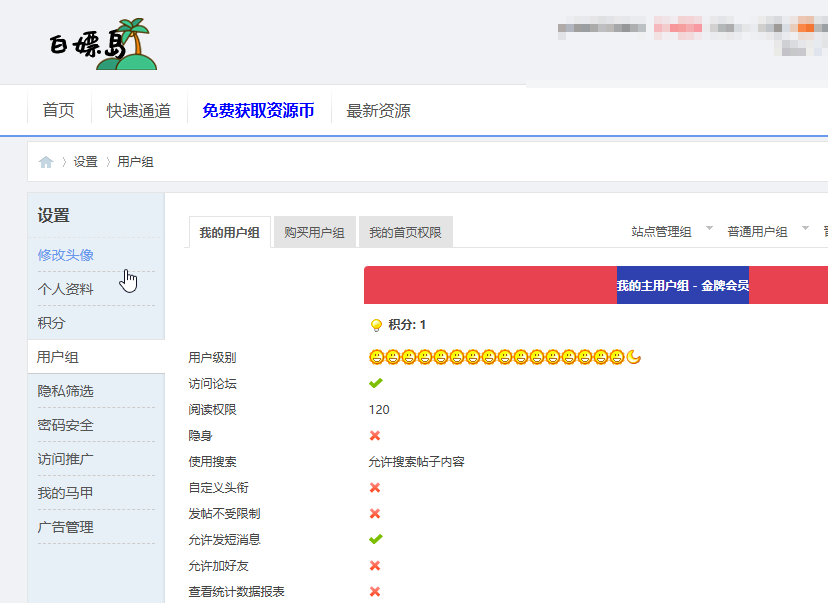The width and height of the screenshot is (828, 603).
Task: Click the 允许搜索帖子内容 text
Action: [x=417, y=462]
